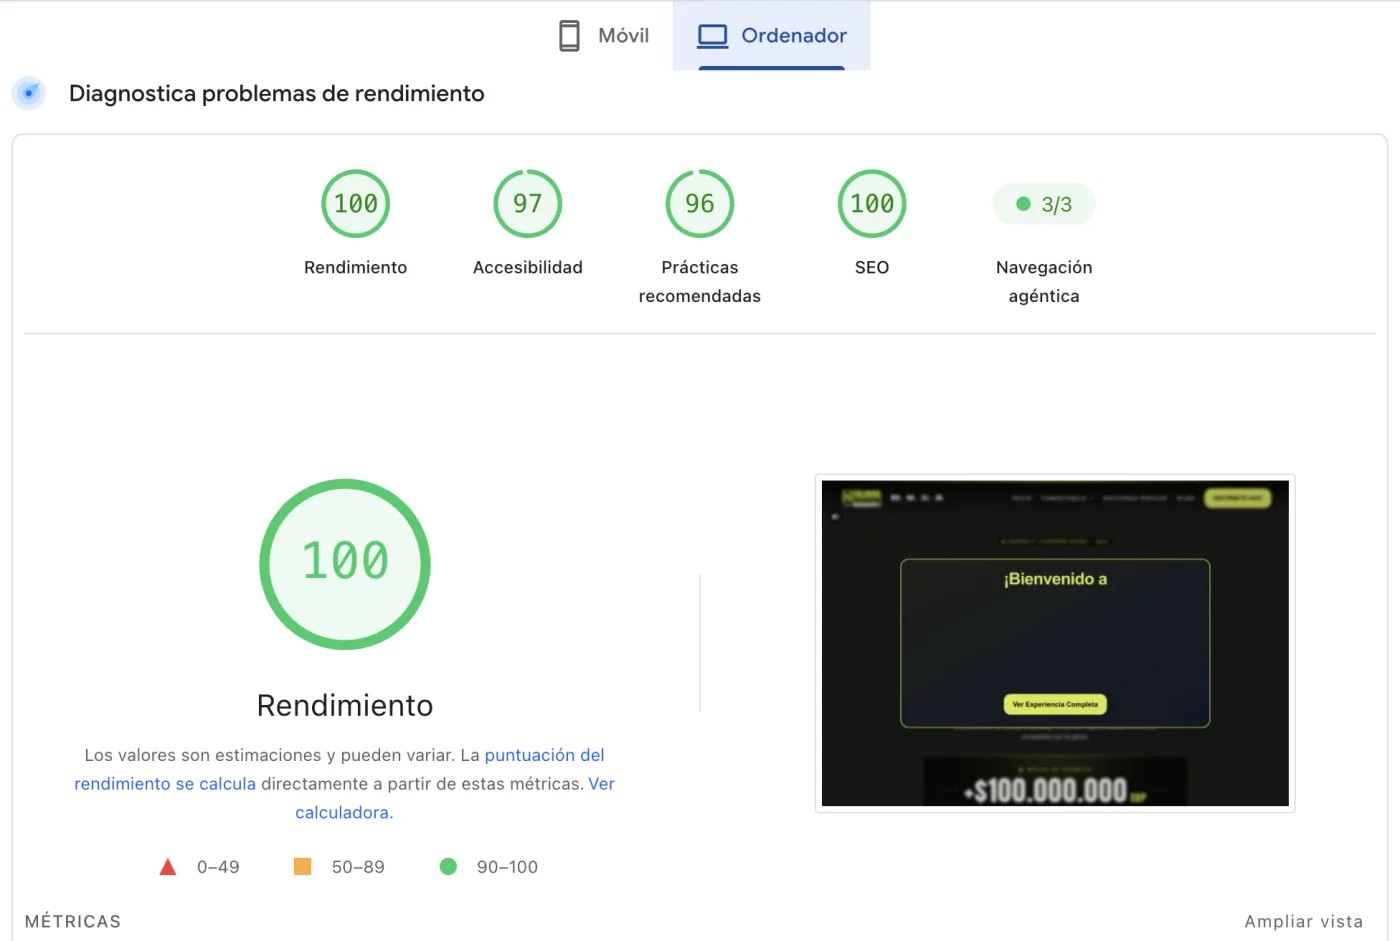The image size is (1400, 941).
Task: Click the Diagnostica problemas de rendimiento heading
Action: pyautogui.click(x=277, y=94)
